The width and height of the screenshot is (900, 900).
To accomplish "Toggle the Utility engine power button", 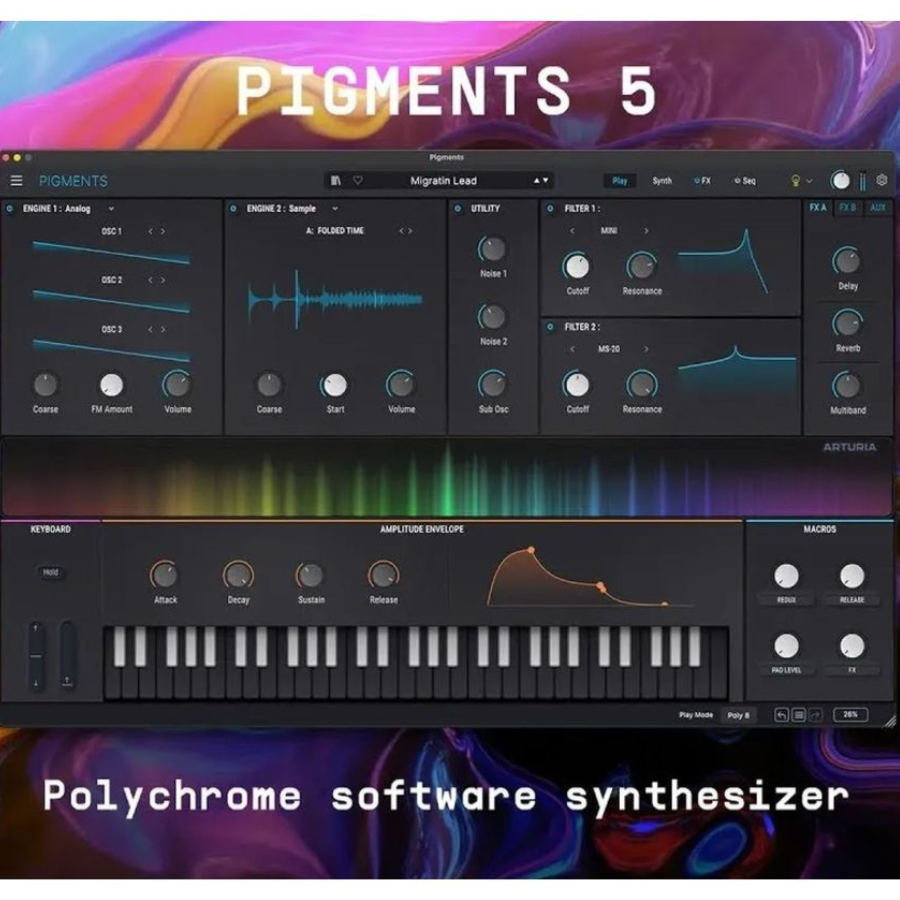I will (457, 208).
